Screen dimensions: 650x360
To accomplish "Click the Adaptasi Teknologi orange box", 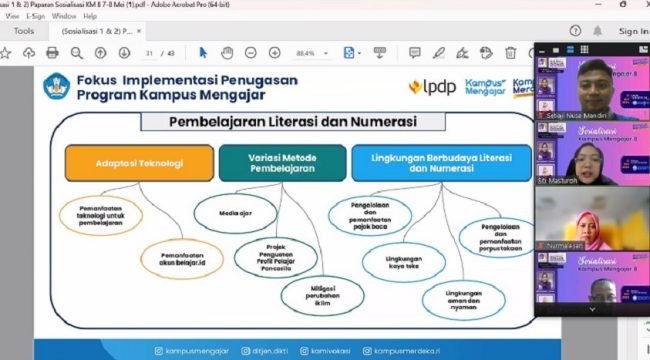I will (139, 163).
